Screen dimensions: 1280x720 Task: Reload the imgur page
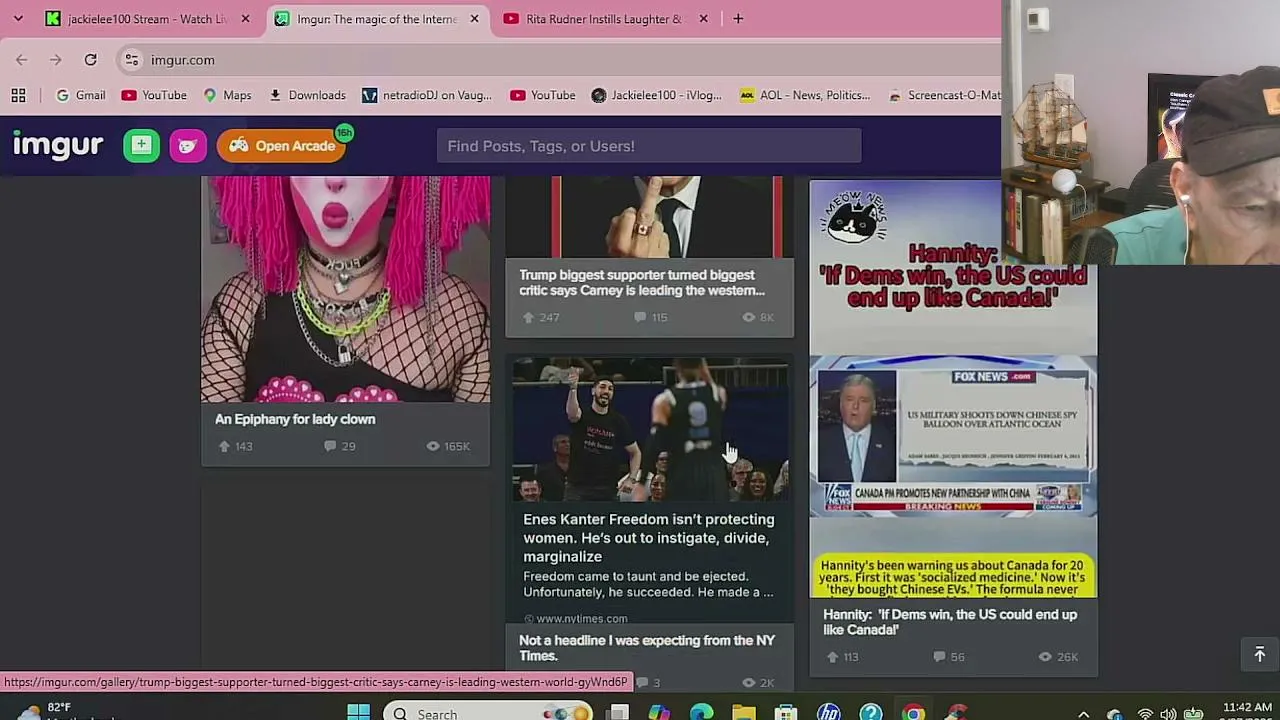pos(90,60)
